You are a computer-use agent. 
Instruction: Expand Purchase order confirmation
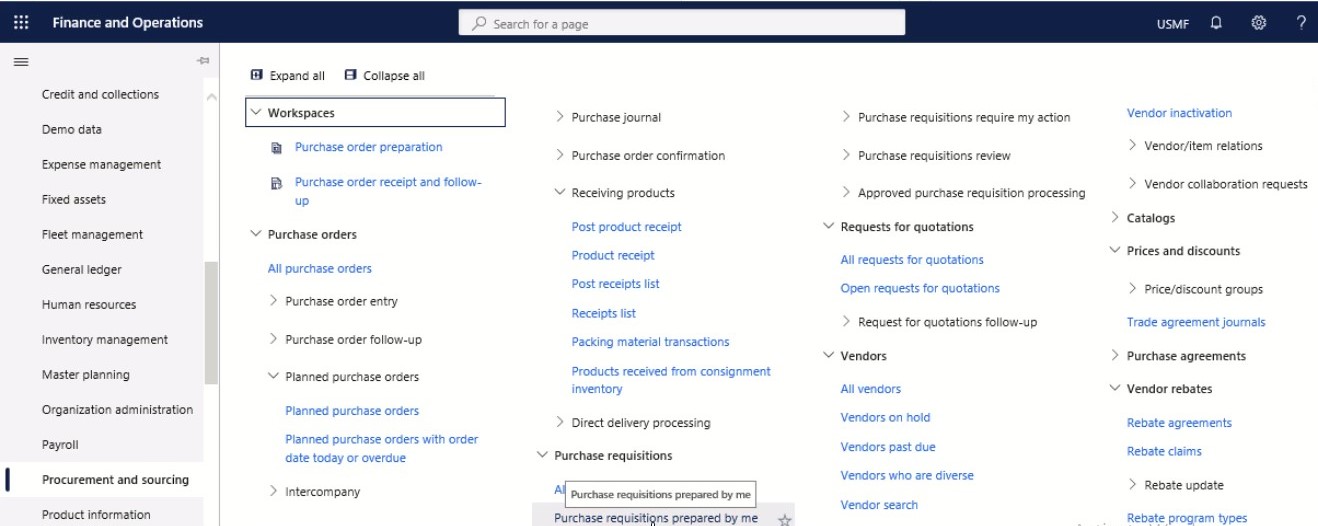560,155
